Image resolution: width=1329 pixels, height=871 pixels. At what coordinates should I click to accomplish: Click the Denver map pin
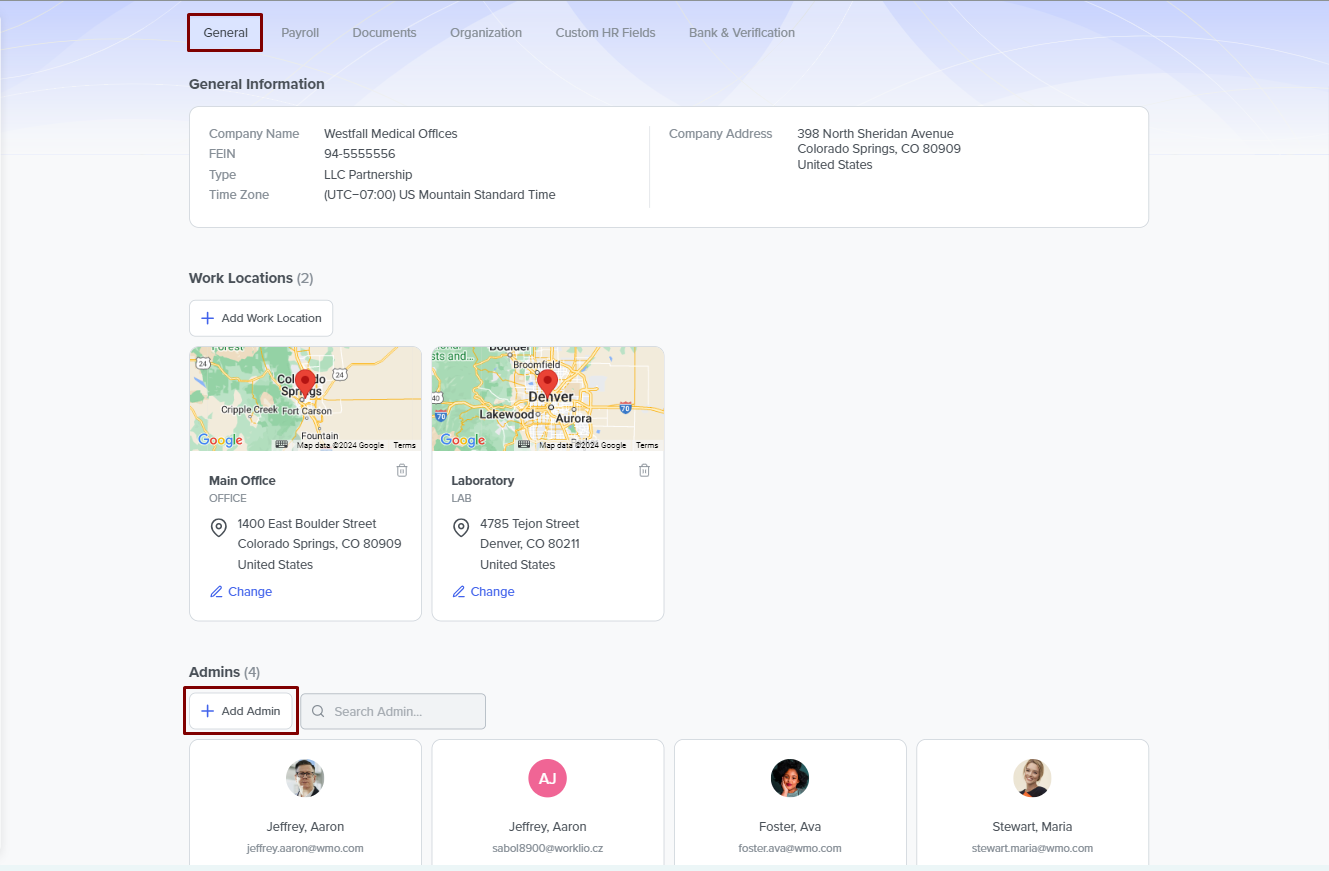[547, 386]
